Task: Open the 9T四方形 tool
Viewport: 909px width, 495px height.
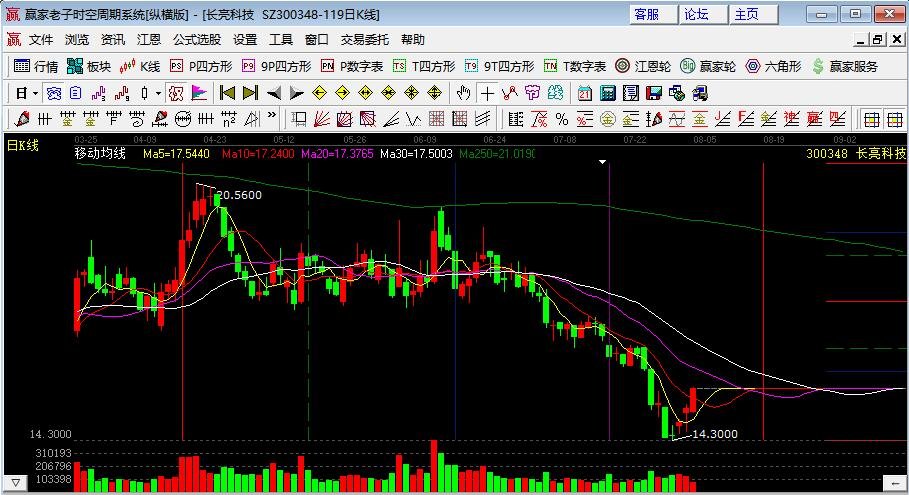Action: pos(499,67)
